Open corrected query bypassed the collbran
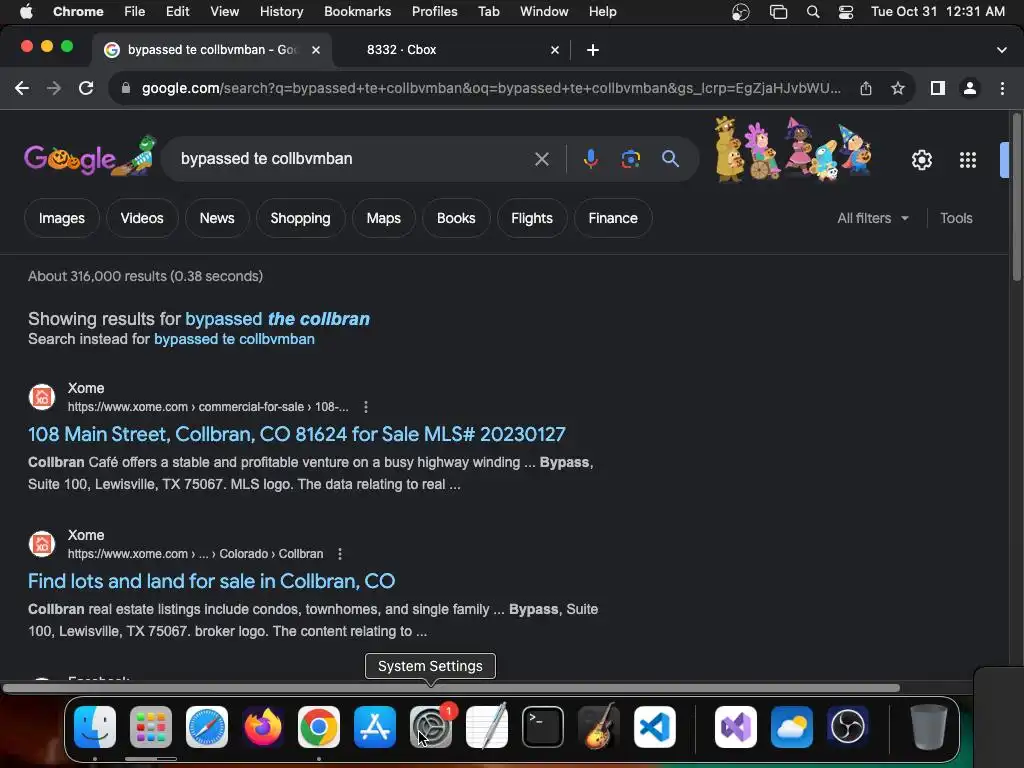This screenshot has width=1024, height=768. (278, 319)
